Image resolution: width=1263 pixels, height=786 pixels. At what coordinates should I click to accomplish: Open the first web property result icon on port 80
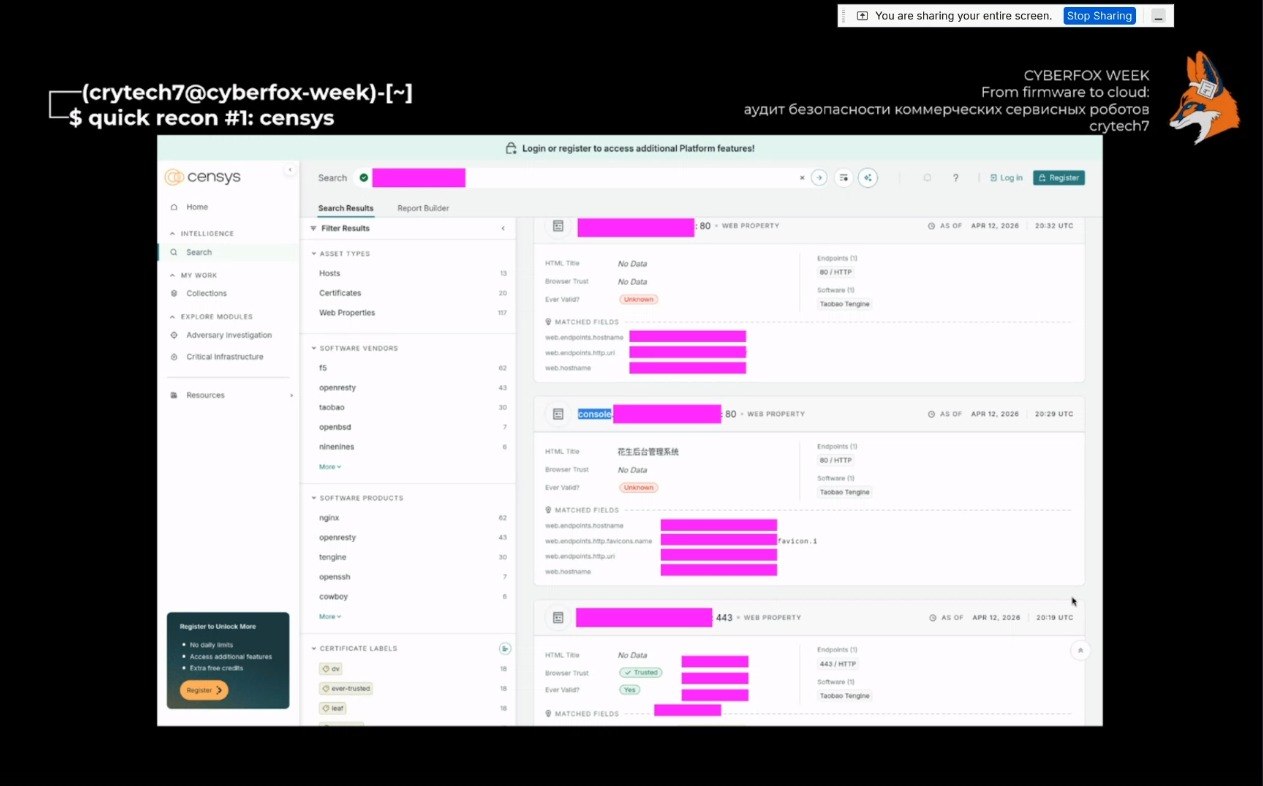pos(558,226)
